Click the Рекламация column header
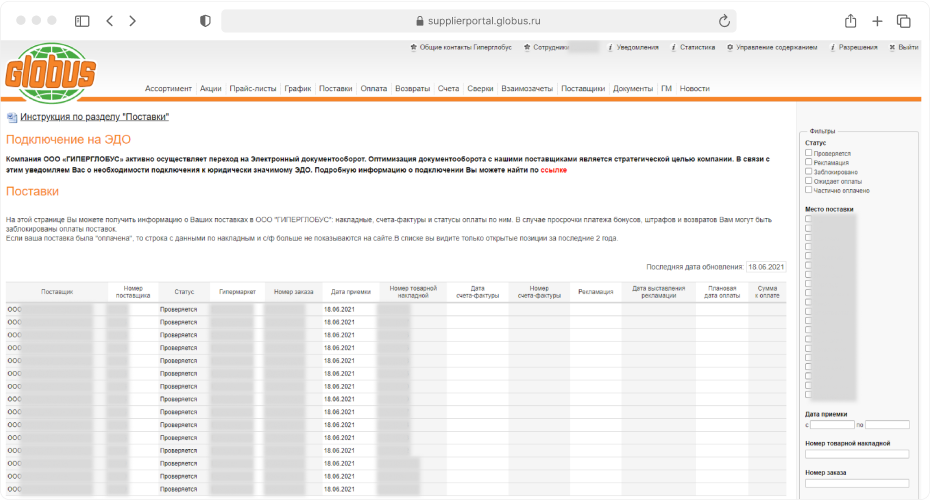 click(595, 292)
